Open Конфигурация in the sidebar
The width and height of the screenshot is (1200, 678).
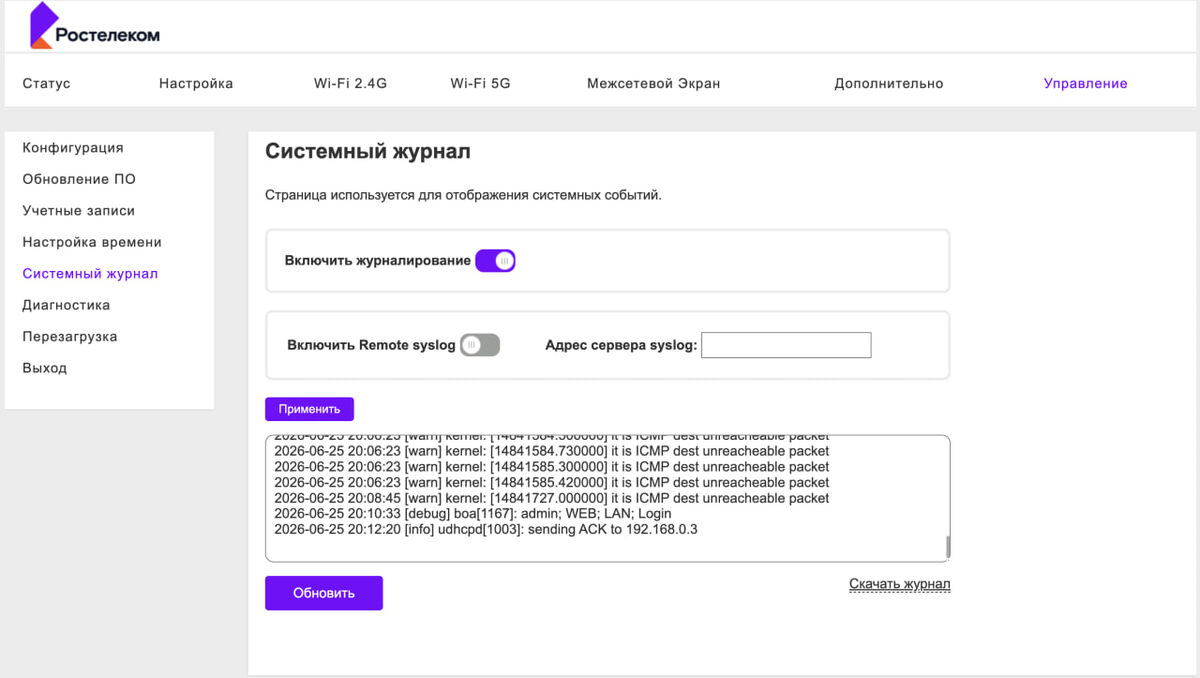pyautogui.click(x=73, y=148)
